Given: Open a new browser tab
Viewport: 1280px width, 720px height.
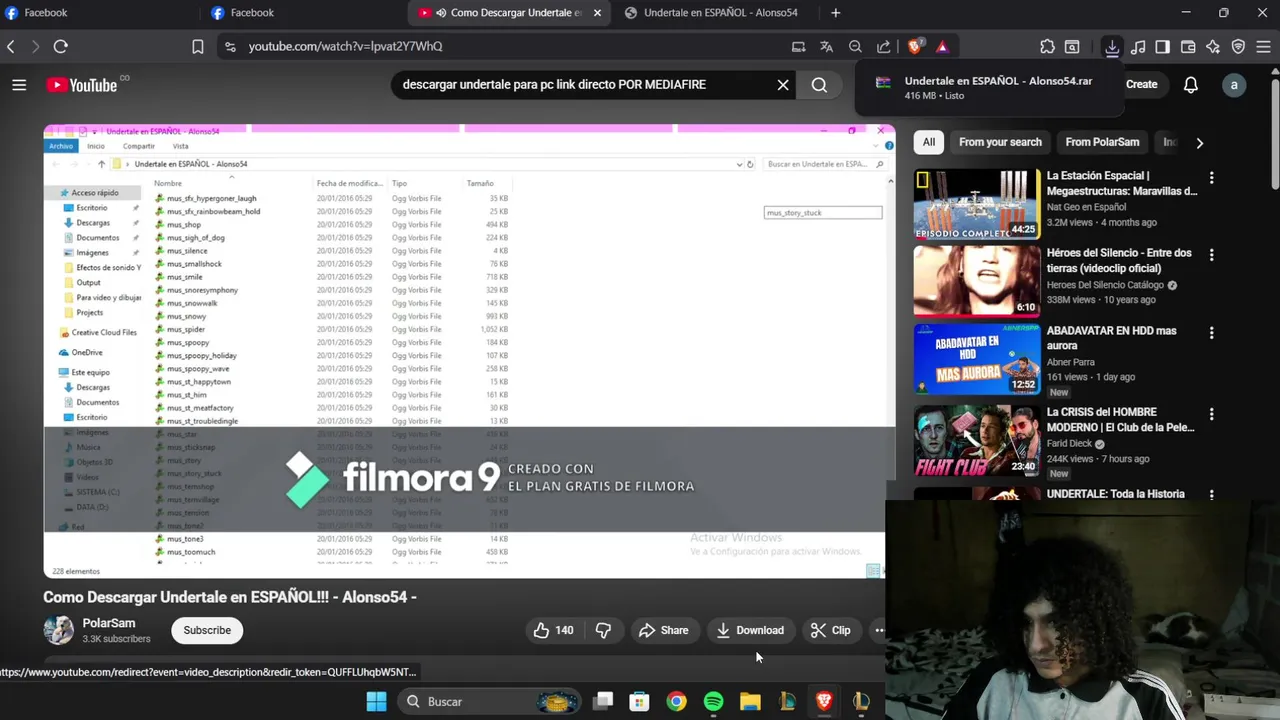Looking at the screenshot, I should (x=836, y=13).
